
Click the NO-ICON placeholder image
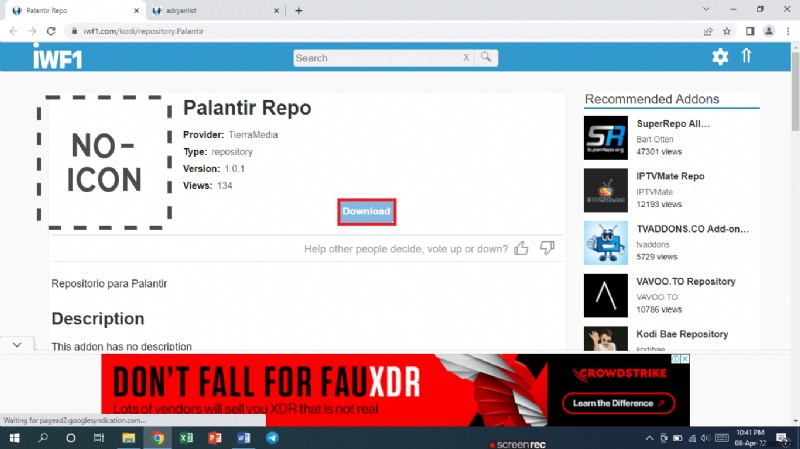click(x=105, y=162)
